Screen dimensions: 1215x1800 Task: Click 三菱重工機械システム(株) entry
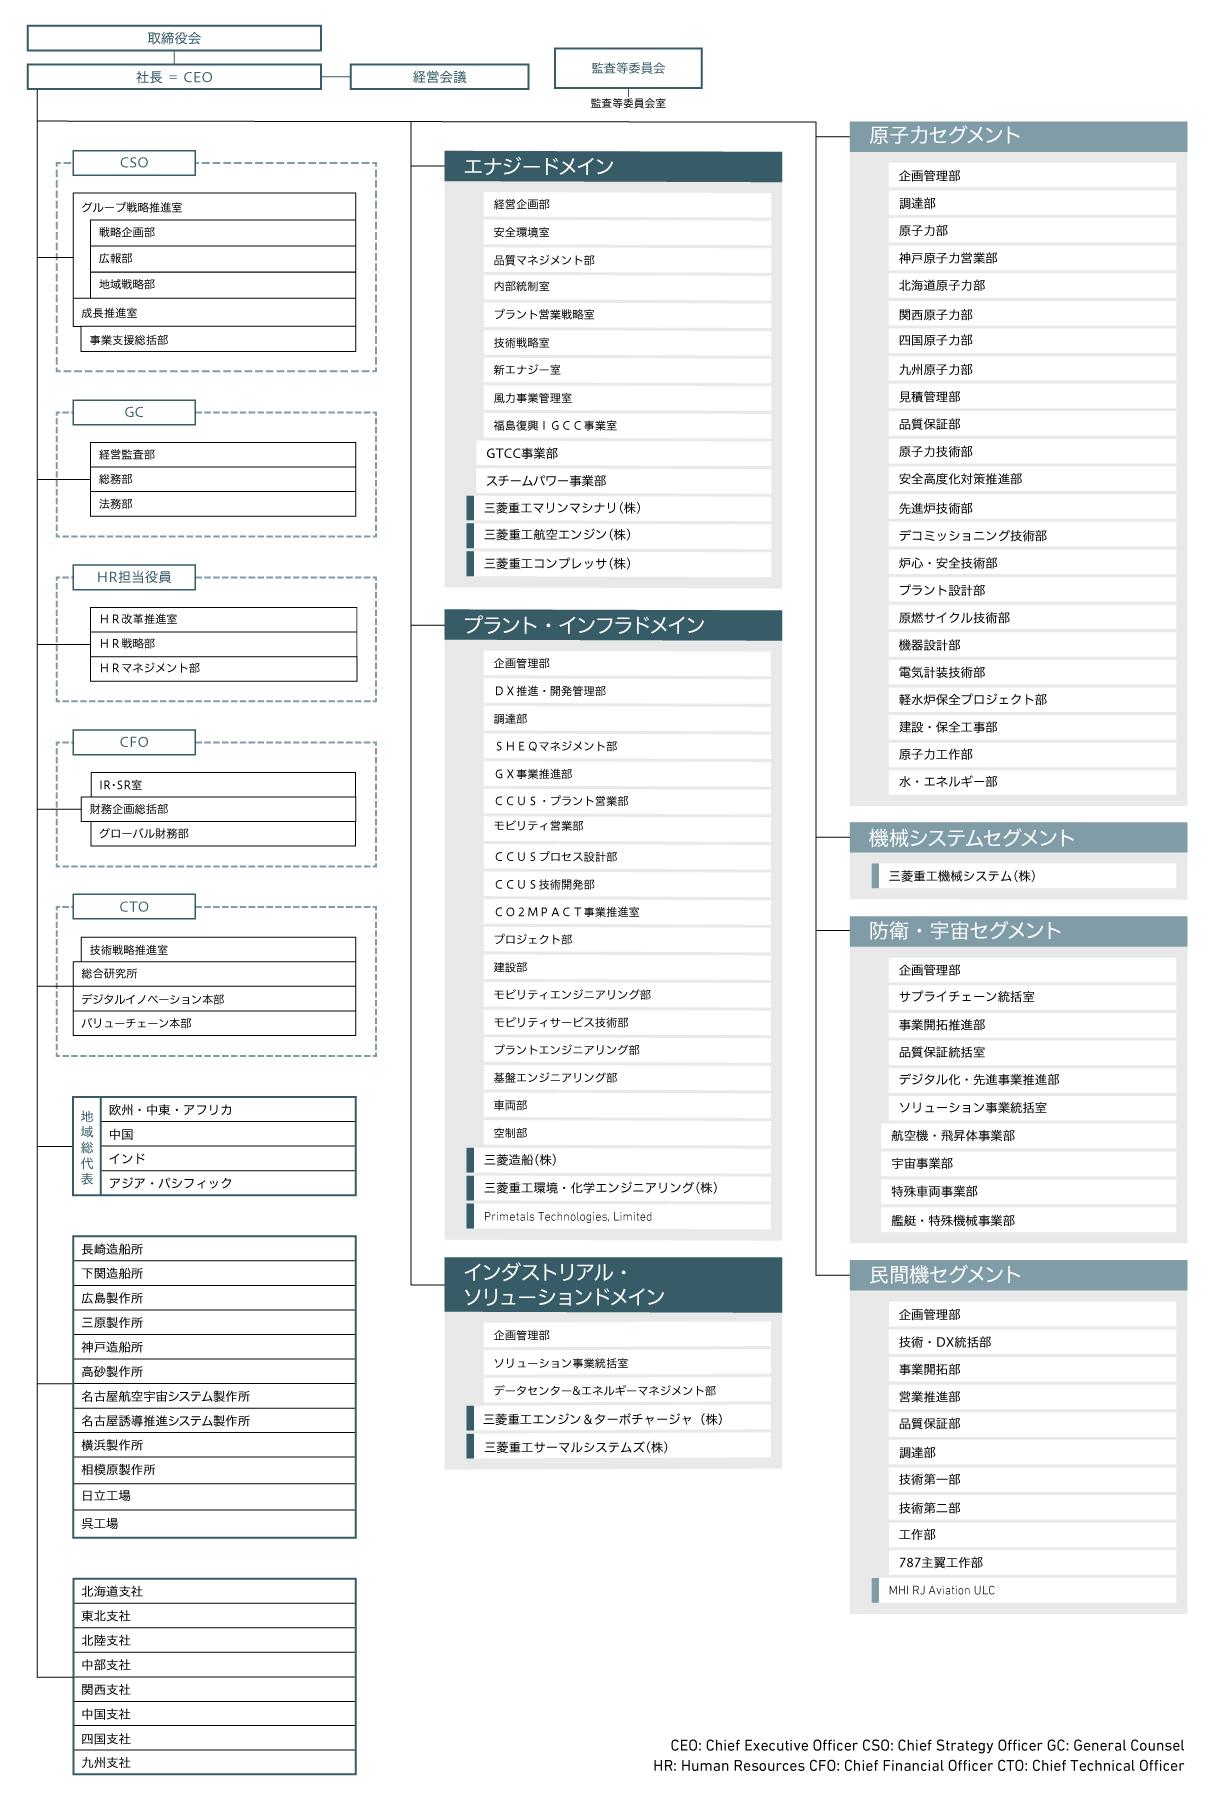point(1024,876)
